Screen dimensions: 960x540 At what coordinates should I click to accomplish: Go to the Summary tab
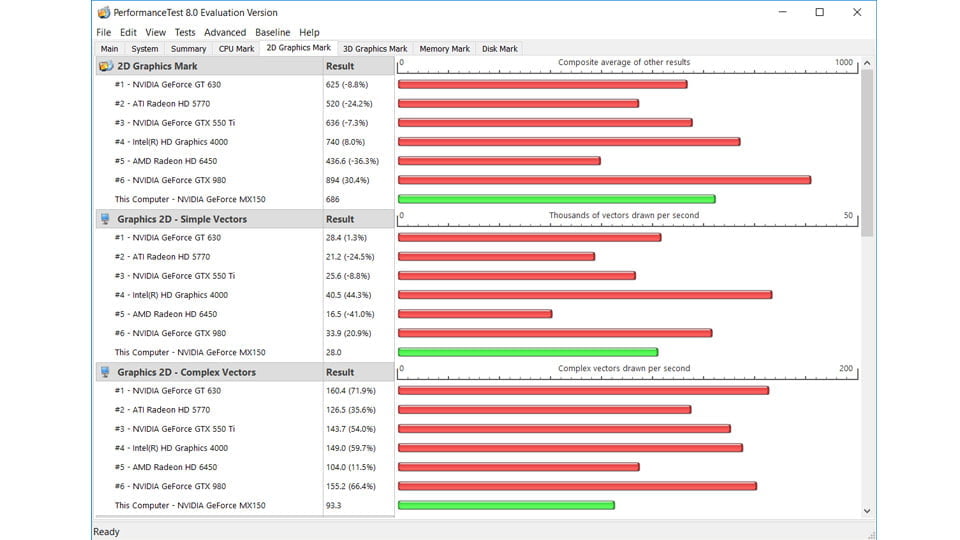coord(188,48)
